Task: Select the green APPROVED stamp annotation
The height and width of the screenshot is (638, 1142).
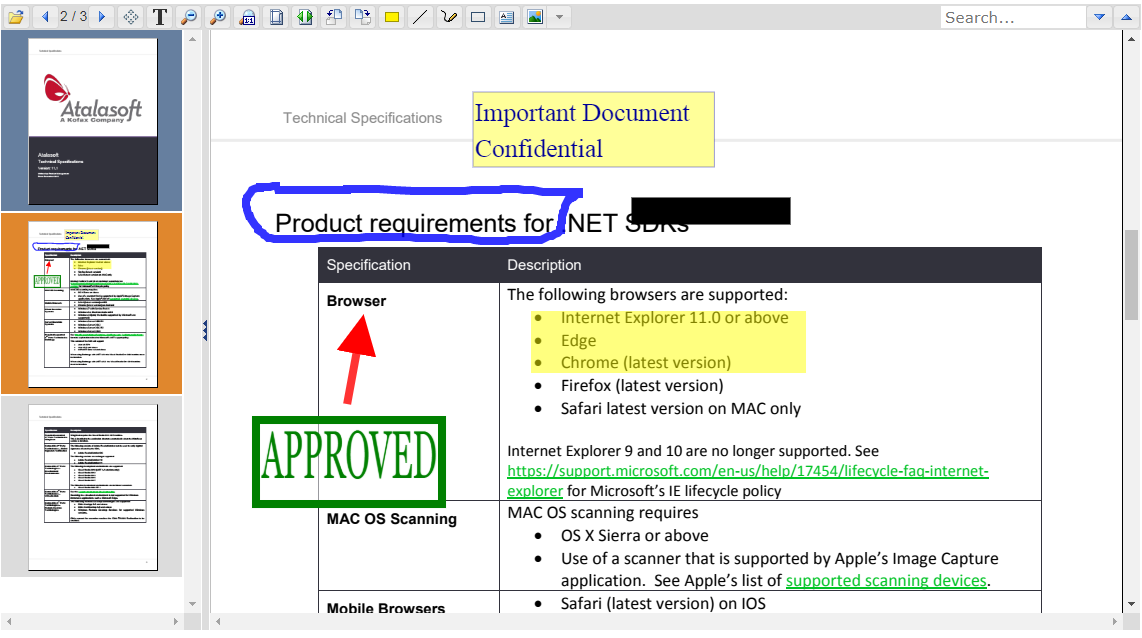Action: coord(349,462)
